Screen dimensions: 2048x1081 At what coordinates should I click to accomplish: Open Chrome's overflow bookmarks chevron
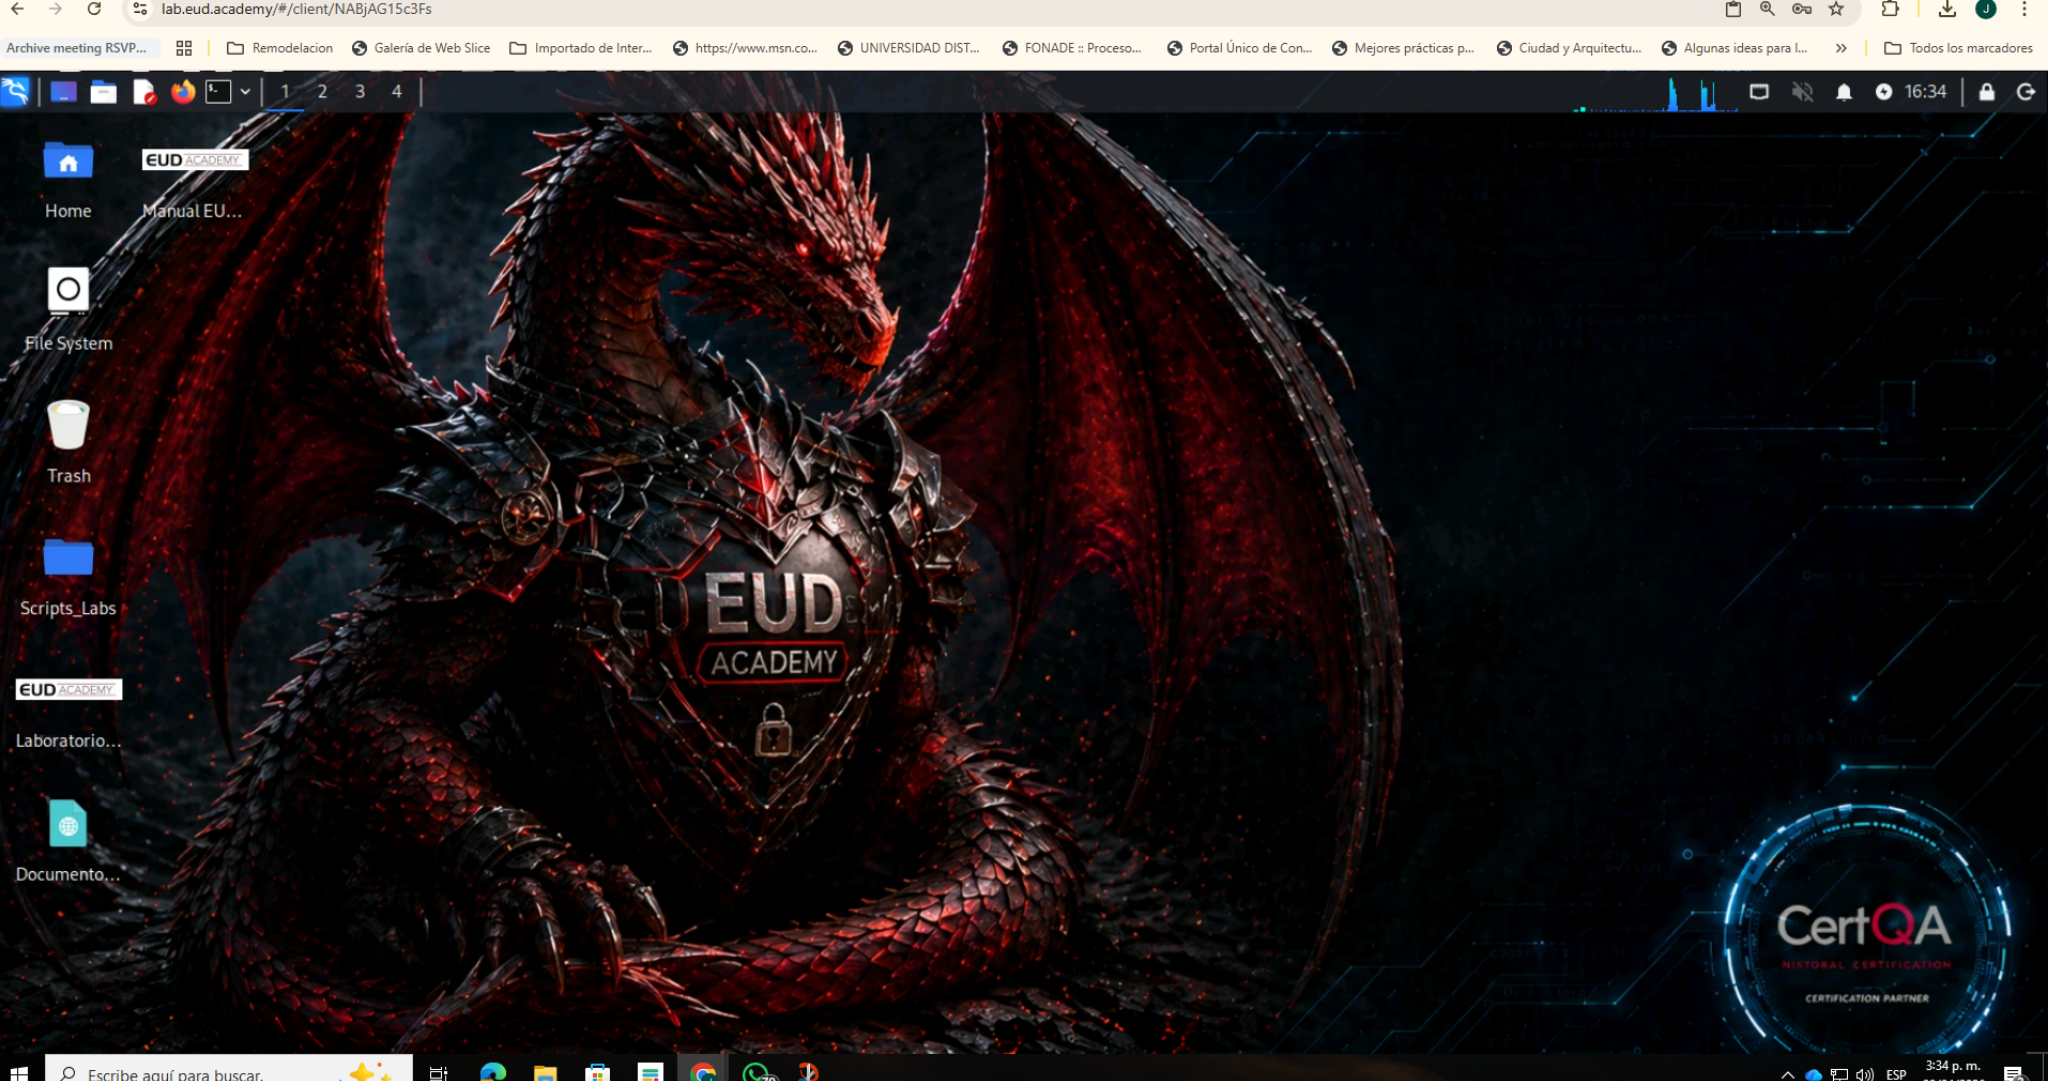[1841, 47]
